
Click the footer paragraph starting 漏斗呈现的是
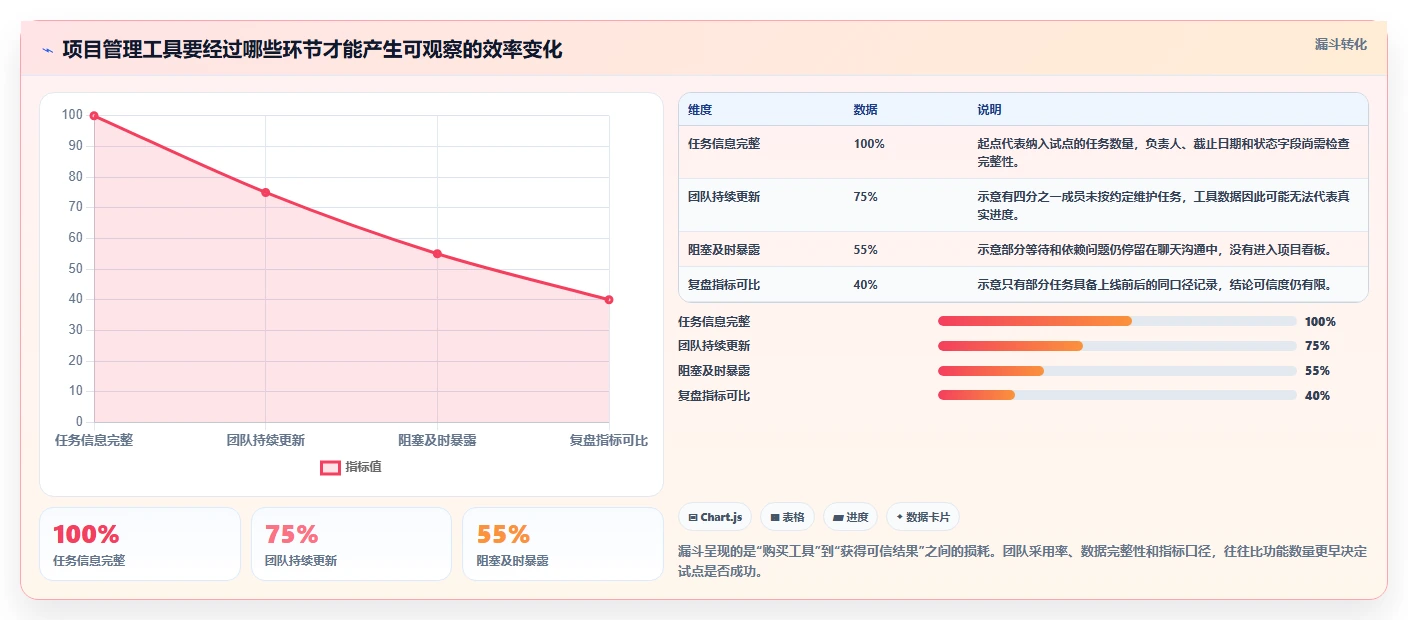1022,562
